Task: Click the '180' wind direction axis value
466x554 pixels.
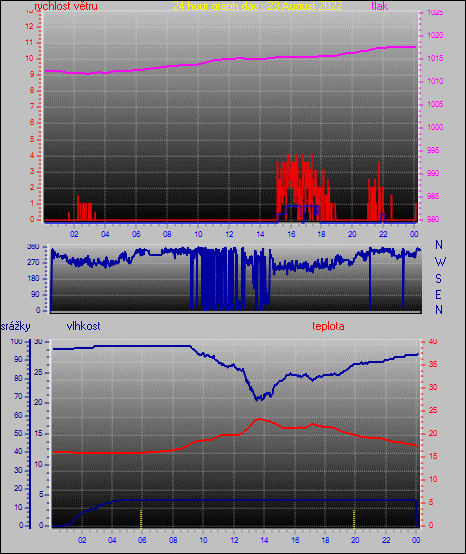Action: [33, 278]
